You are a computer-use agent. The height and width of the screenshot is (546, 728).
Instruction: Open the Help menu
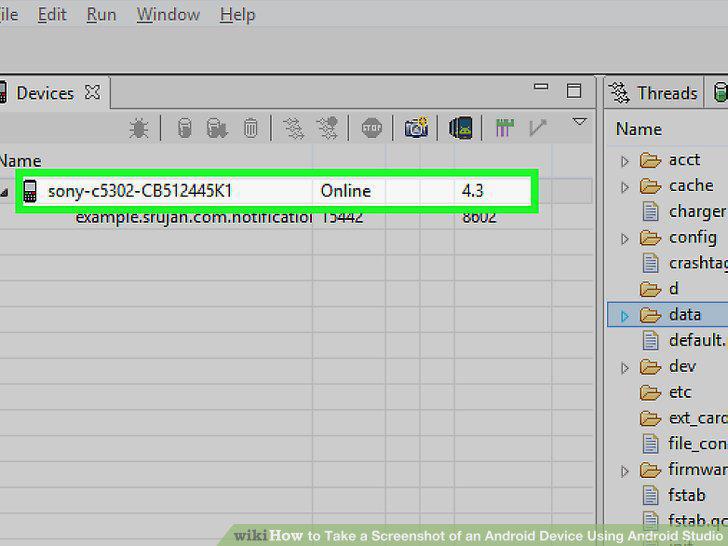(238, 15)
